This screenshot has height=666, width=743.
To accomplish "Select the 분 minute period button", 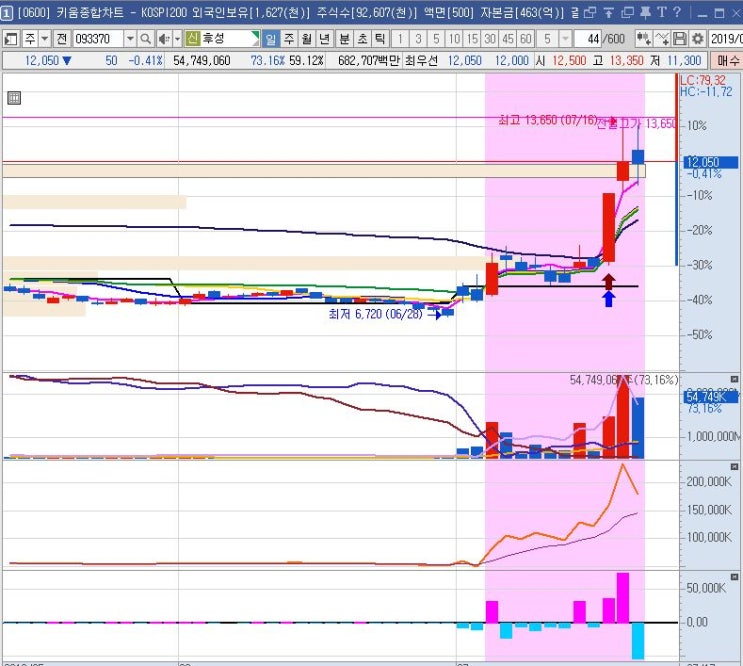I will click(x=344, y=39).
